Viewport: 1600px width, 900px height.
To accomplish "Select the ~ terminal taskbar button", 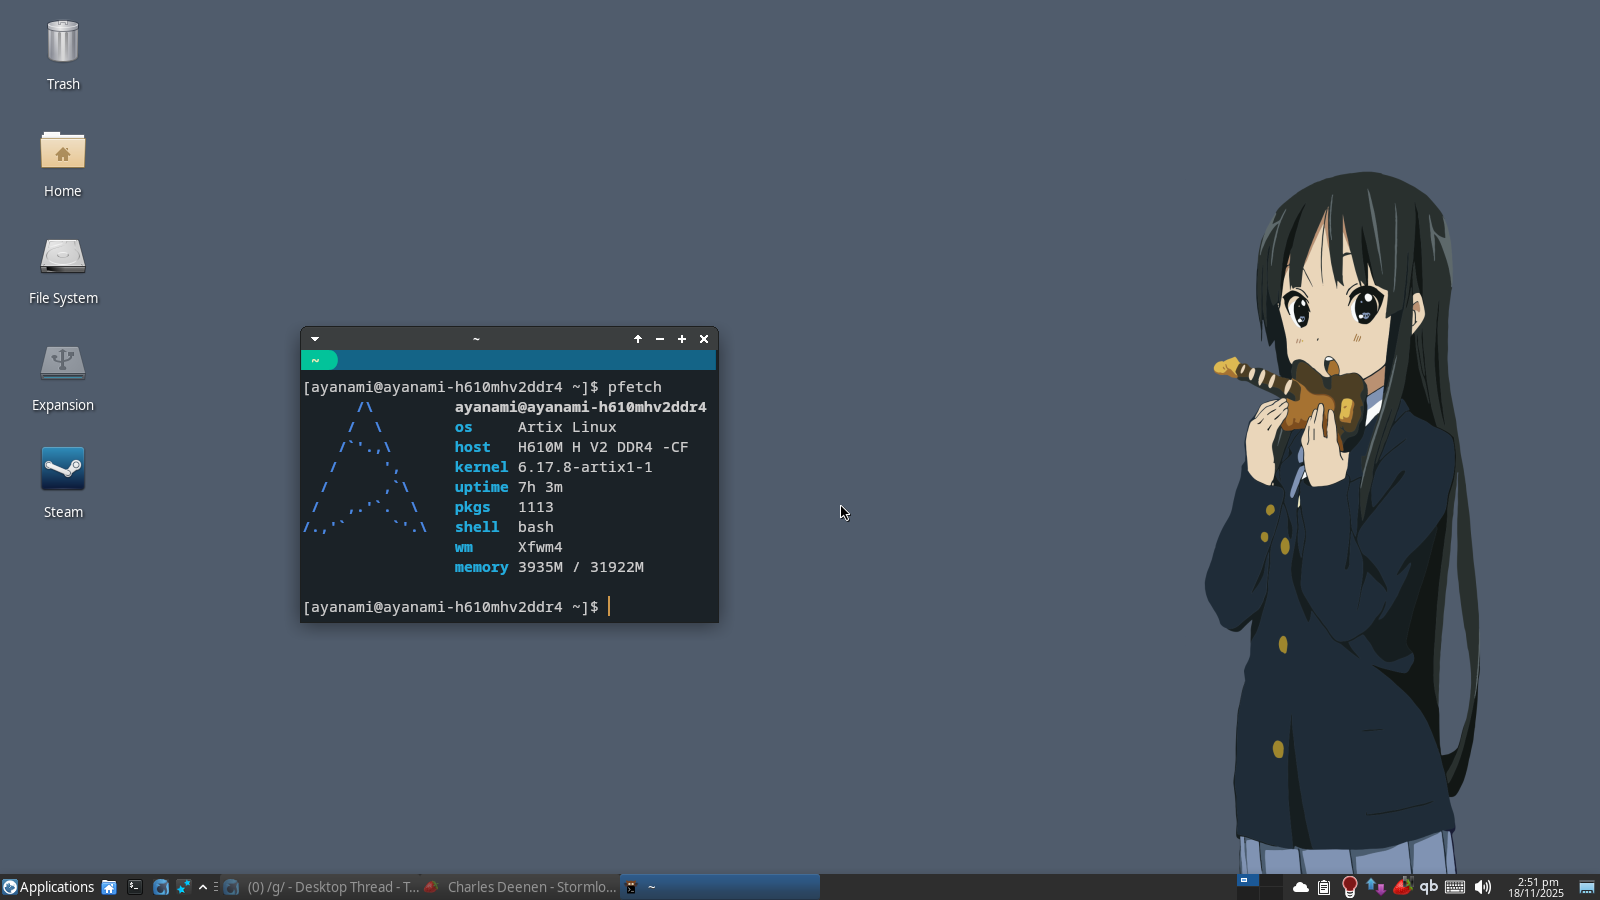I will point(720,887).
